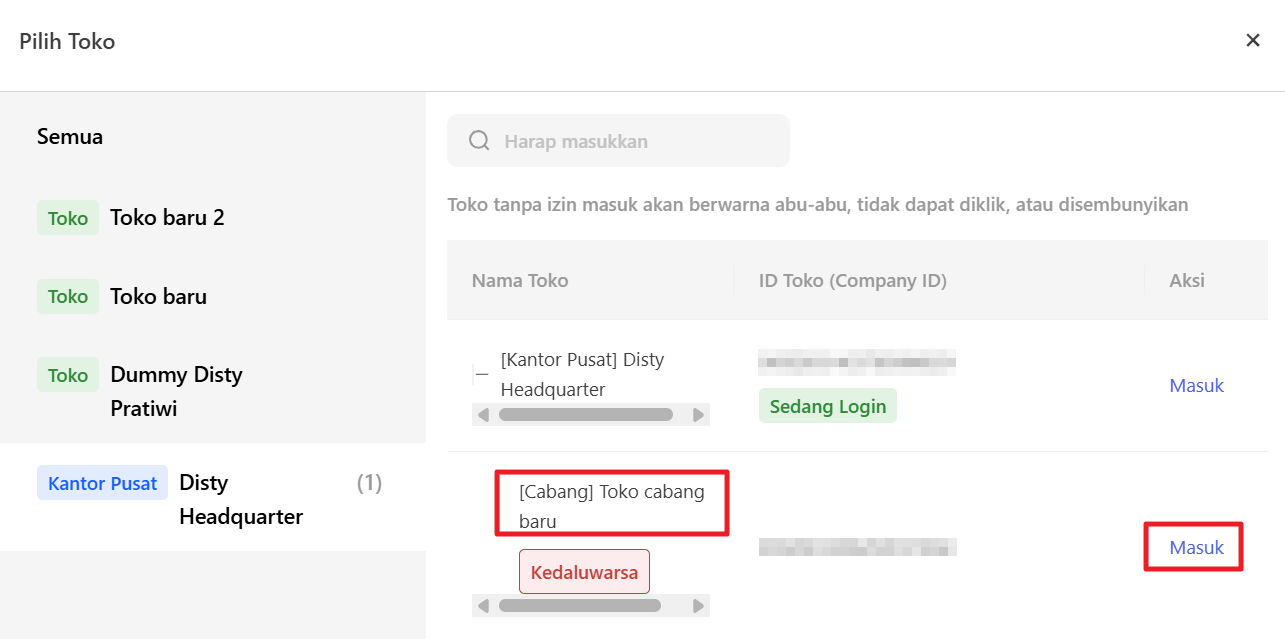Click Masuk for Toko cabang baru
1285x639 pixels.
(x=1196, y=548)
